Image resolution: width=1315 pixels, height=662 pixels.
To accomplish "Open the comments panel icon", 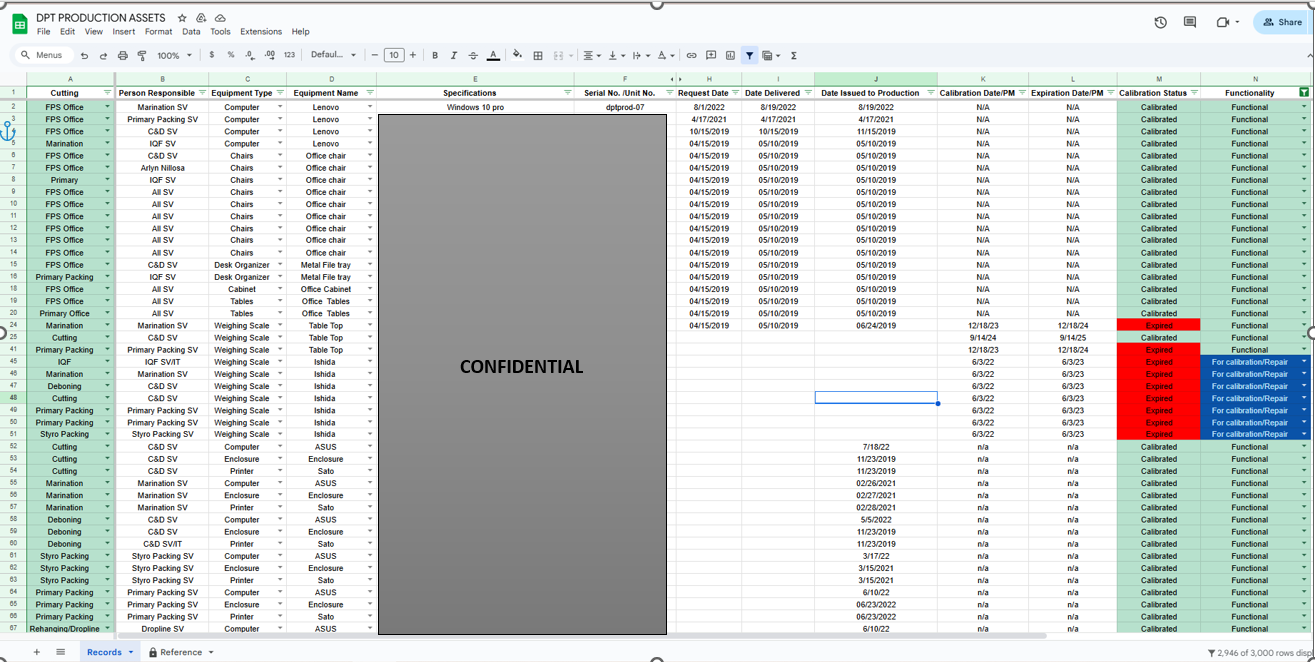I will tap(1191, 22).
